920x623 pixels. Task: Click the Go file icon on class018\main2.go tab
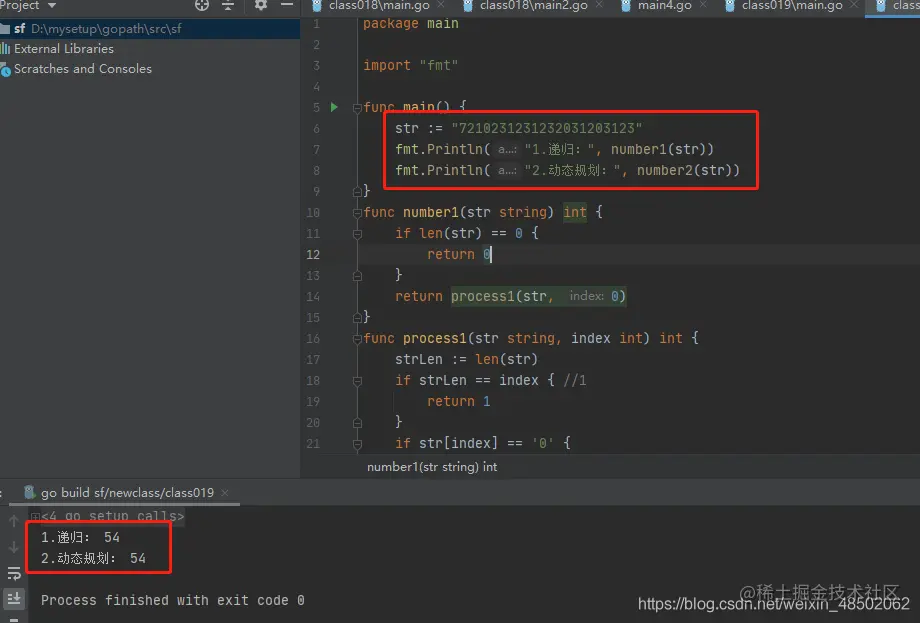point(468,5)
